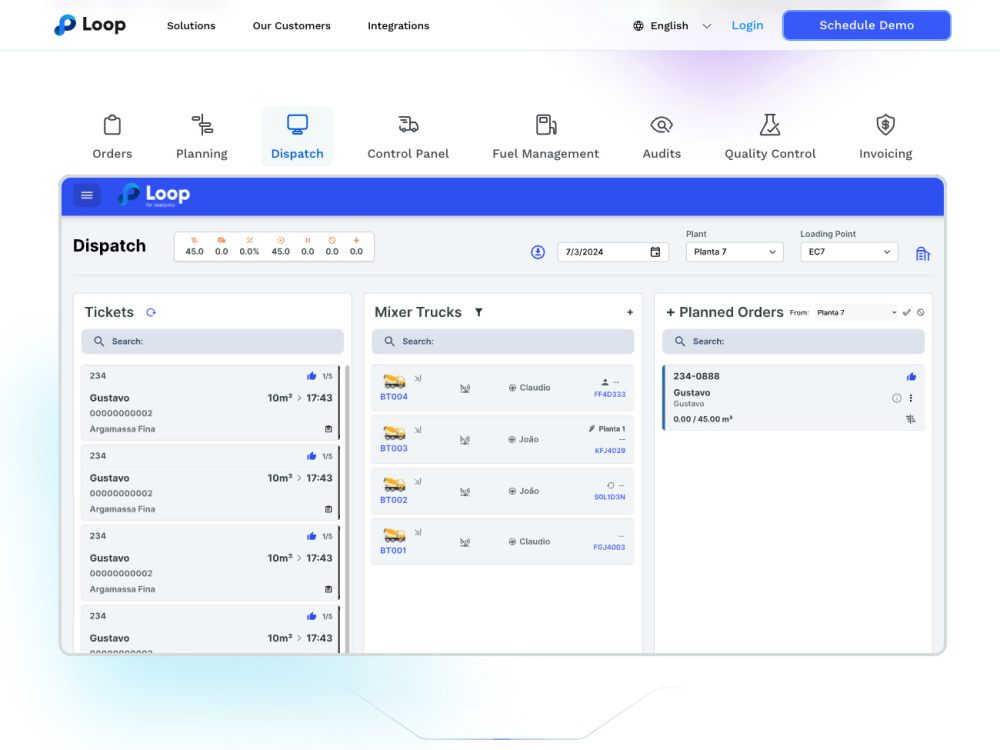Click the Login link
1000x750 pixels.
click(x=747, y=26)
